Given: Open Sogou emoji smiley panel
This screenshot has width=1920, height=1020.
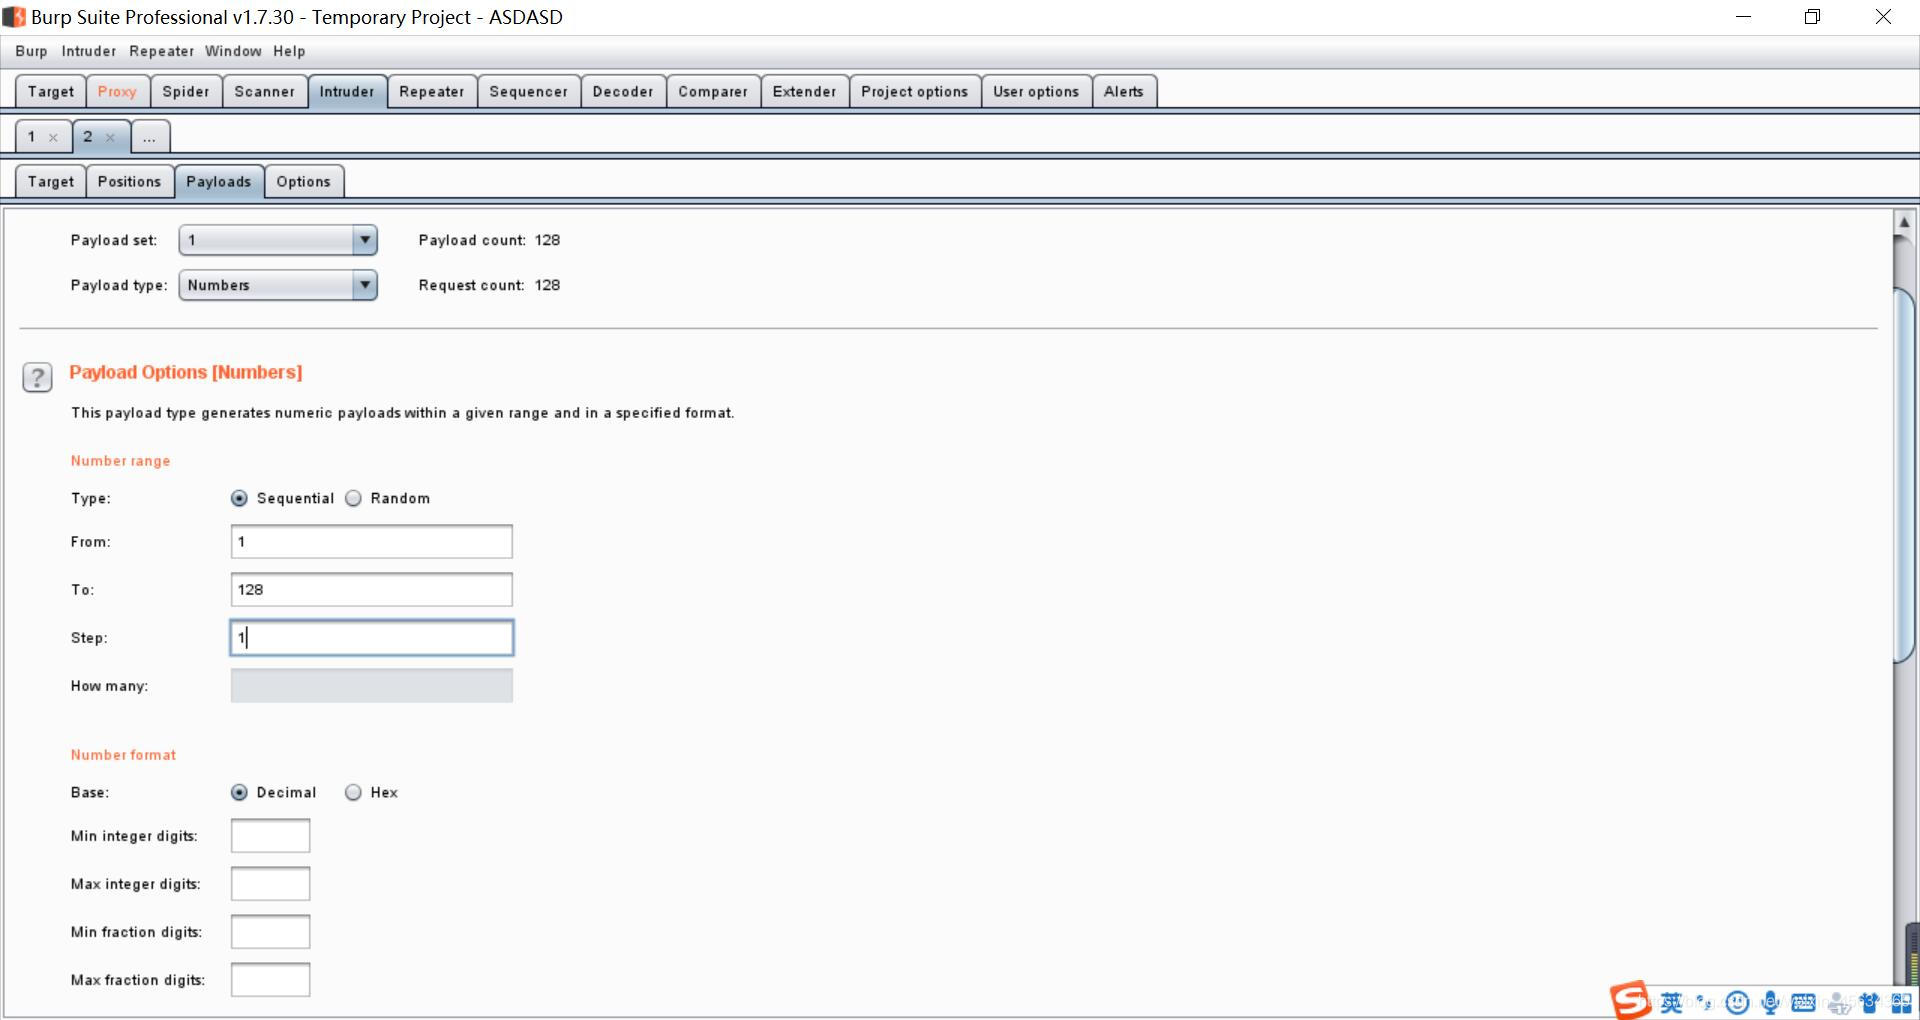Looking at the screenshot, I should (x=1738, y=1002).
